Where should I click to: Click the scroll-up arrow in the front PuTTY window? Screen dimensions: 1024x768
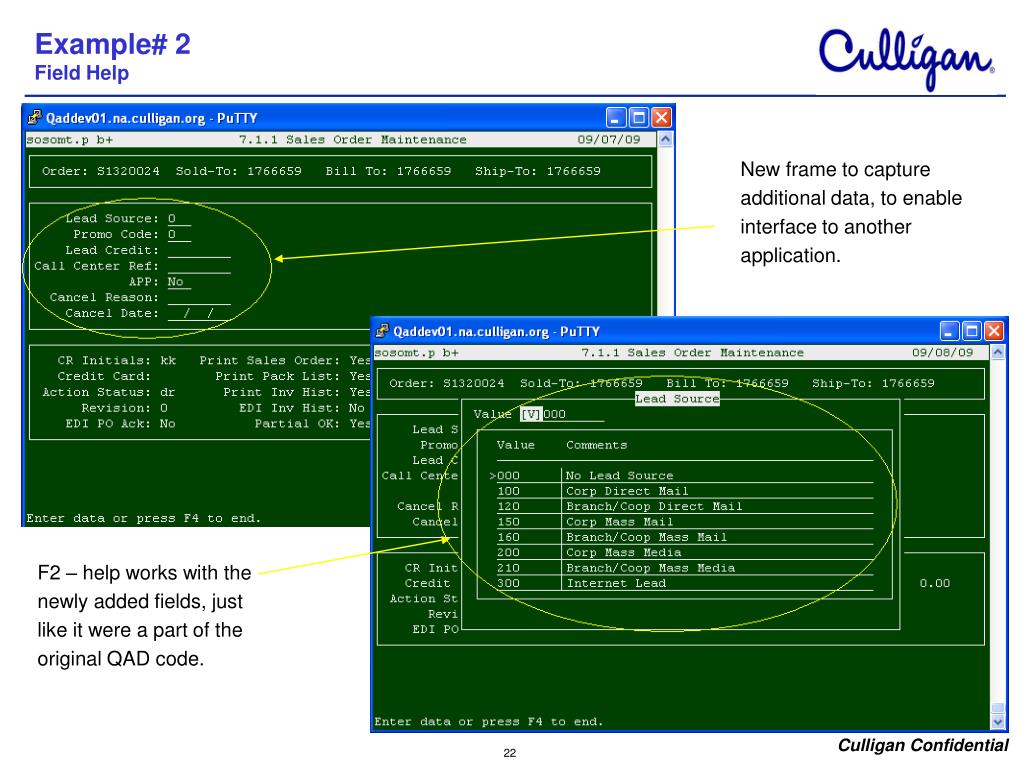998,353
